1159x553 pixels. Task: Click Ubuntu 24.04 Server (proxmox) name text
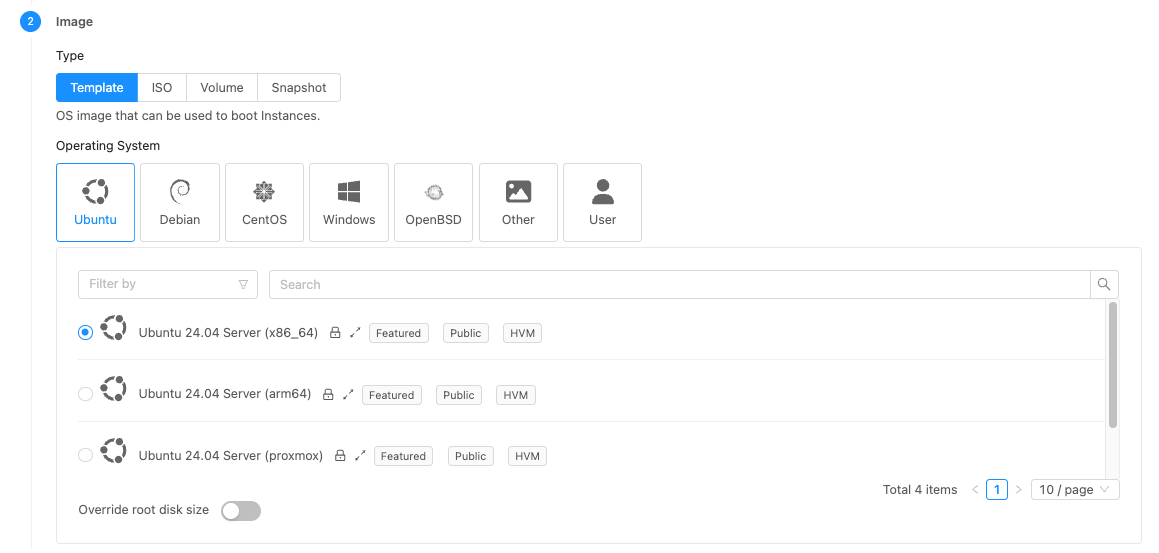pos(231,455)
